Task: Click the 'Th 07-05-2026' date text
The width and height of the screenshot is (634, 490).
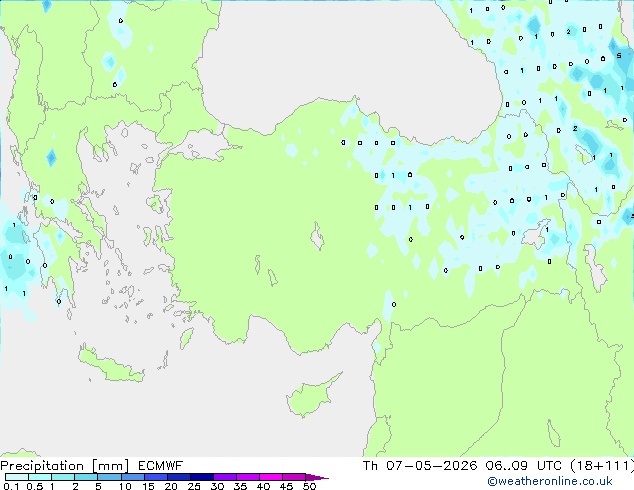Action: click(420, 466)
